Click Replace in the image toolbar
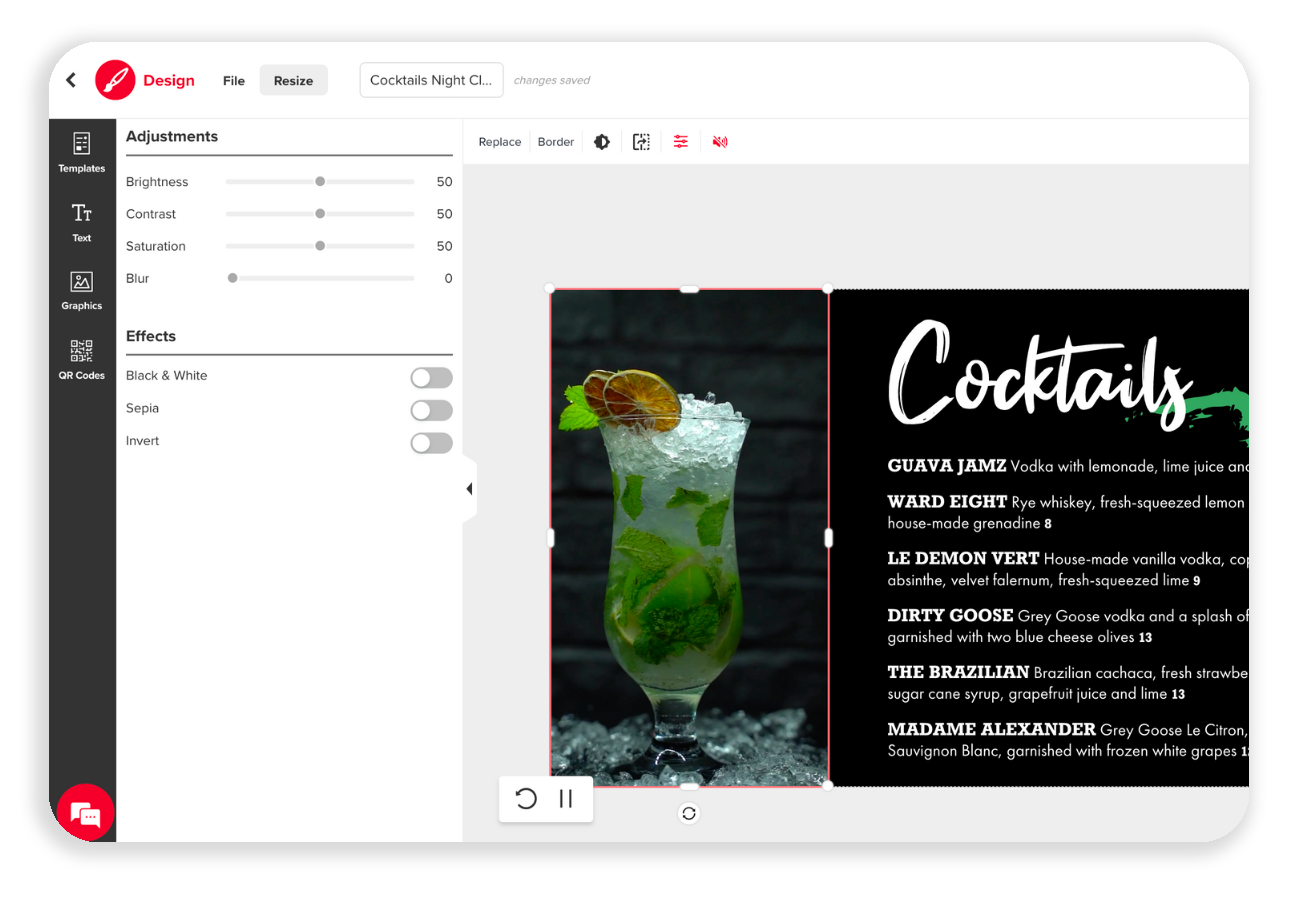The image size is (1300, 900). tap(500, 142)
